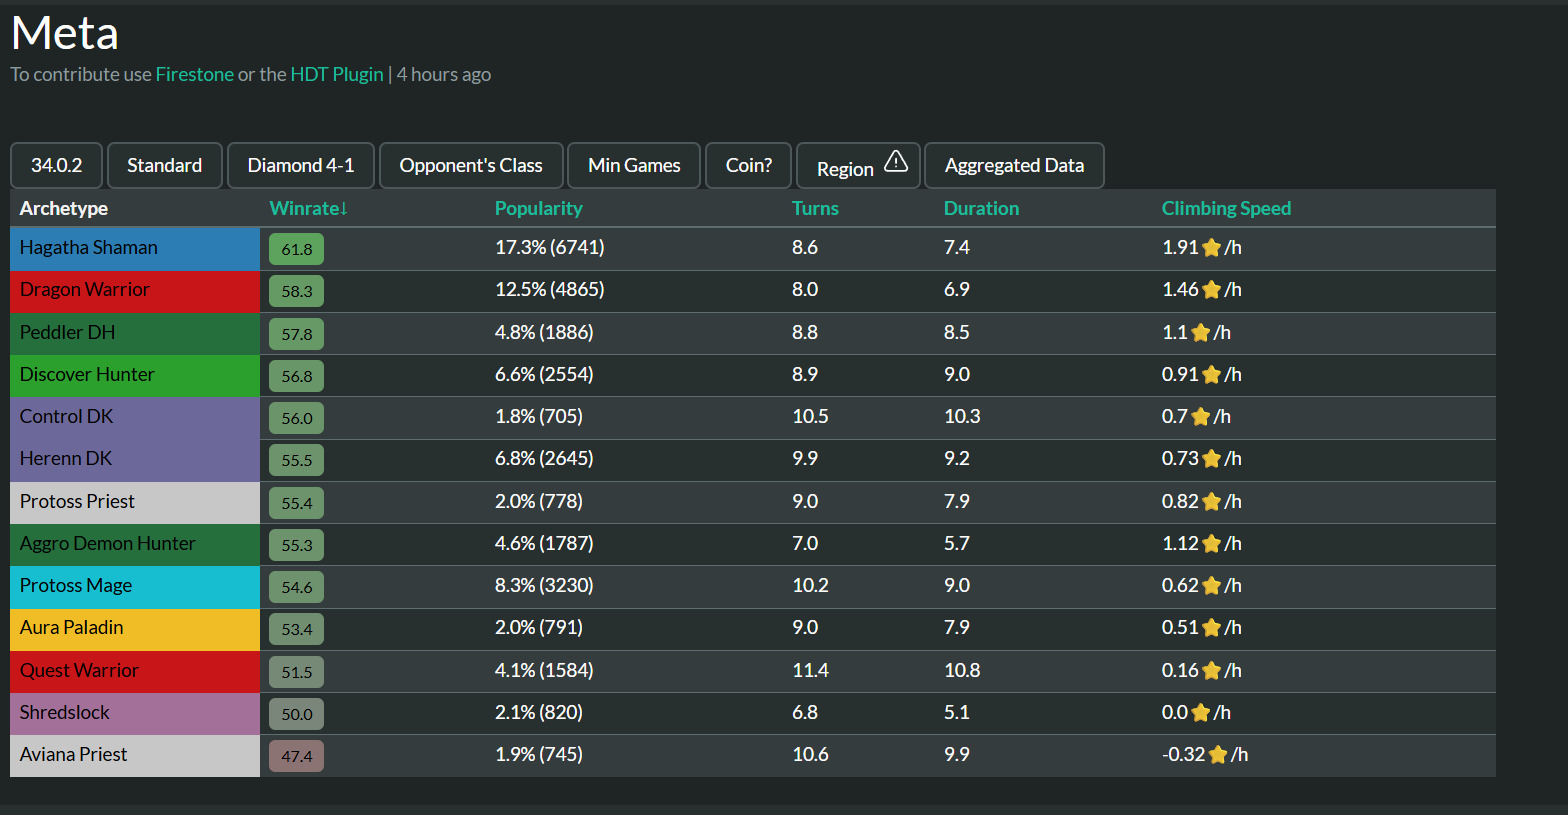This screenshot has width=1568, height=815.
Task: Open the Min Games filter
Action: [634, 165]
